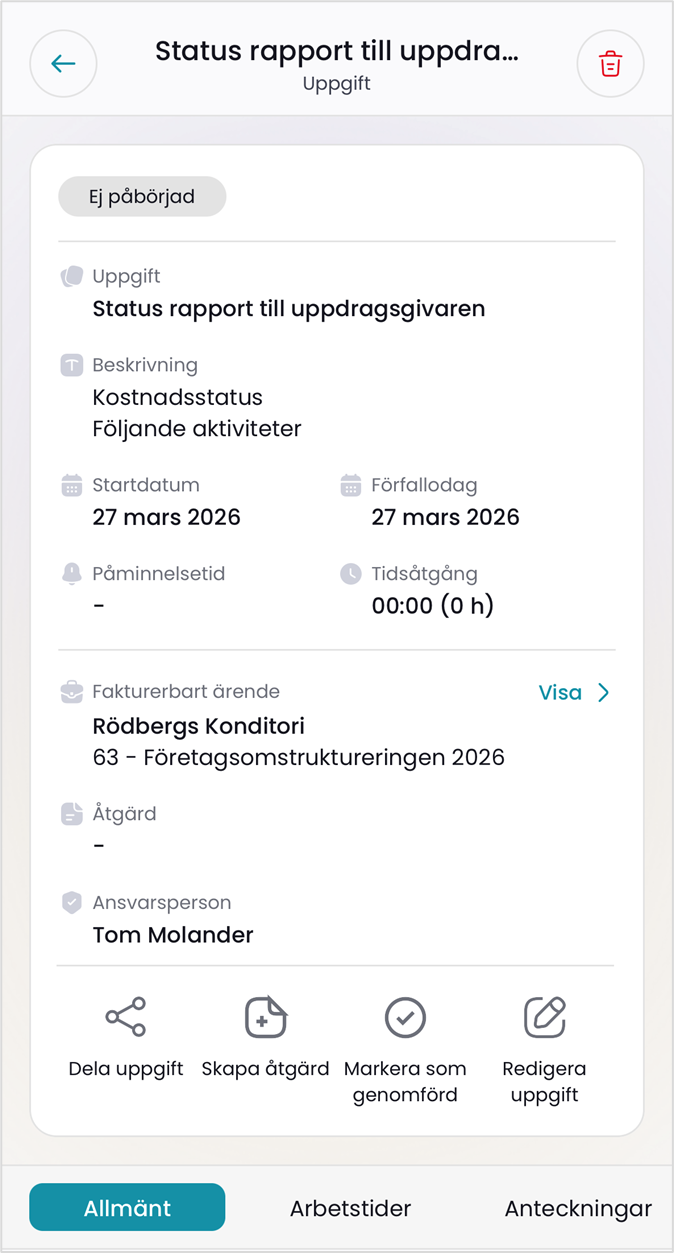Image resolution: width=674 pixels, height=1253 pixels.
Task: Open the Visa link for the case
Action: click(x=560, y=693)
